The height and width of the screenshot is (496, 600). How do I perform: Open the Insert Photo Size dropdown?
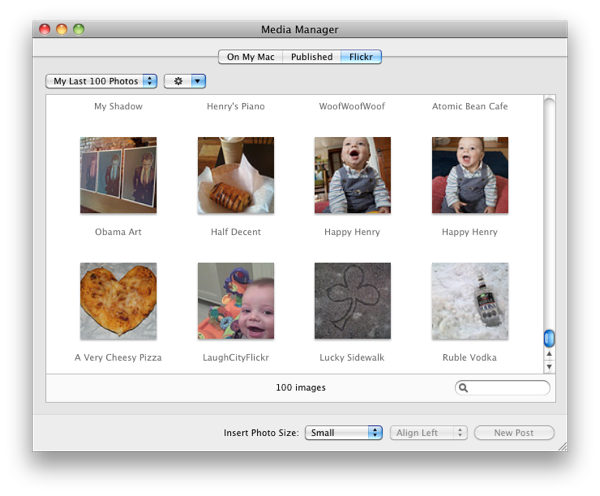[x=344, y=433]
